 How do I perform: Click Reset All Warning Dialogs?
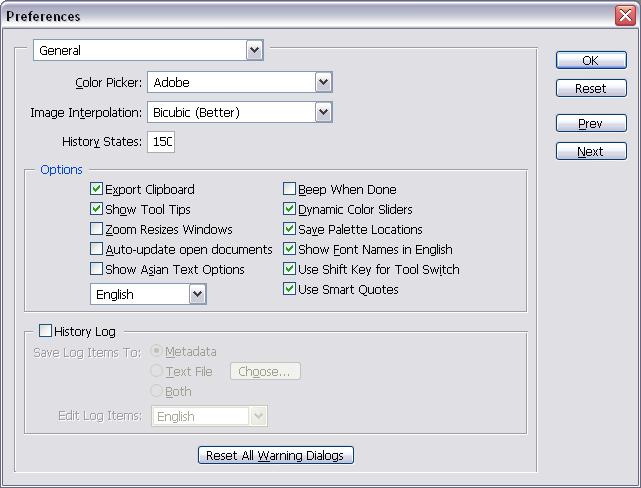click(275, 455)
